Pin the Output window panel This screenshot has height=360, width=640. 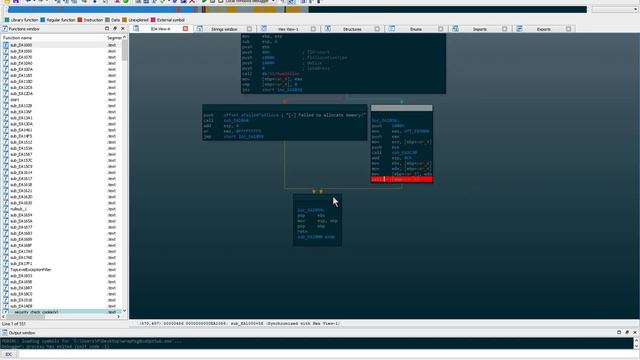627,332
